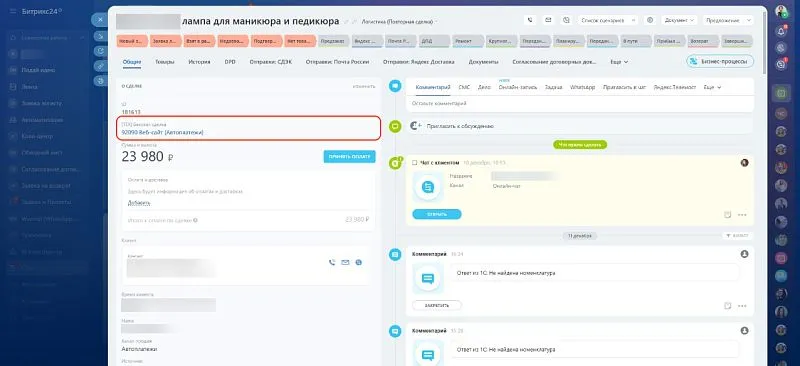Select the СМС tab in timeline editor

[x=464, y=87]
